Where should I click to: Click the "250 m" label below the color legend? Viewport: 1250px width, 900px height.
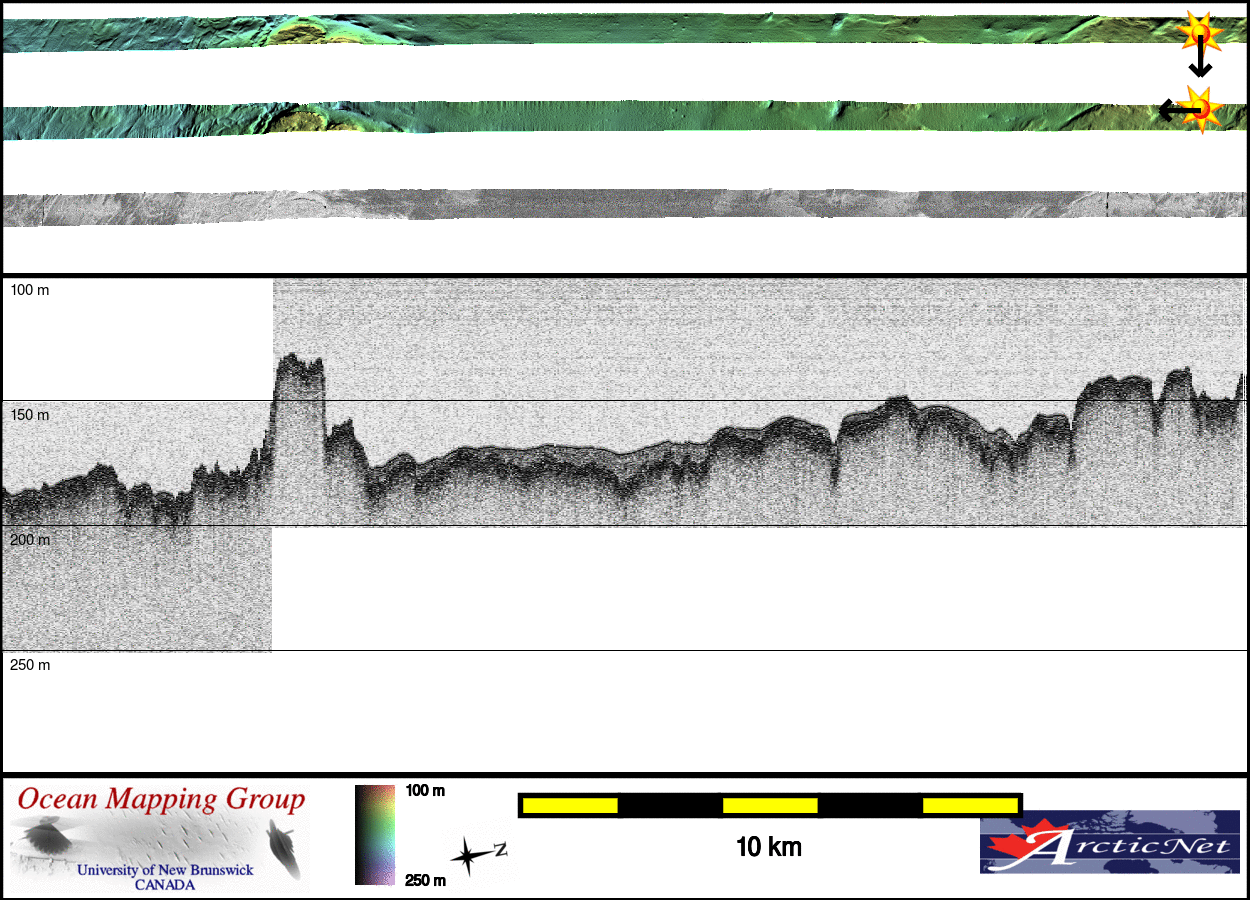click(x=425, y=880)
